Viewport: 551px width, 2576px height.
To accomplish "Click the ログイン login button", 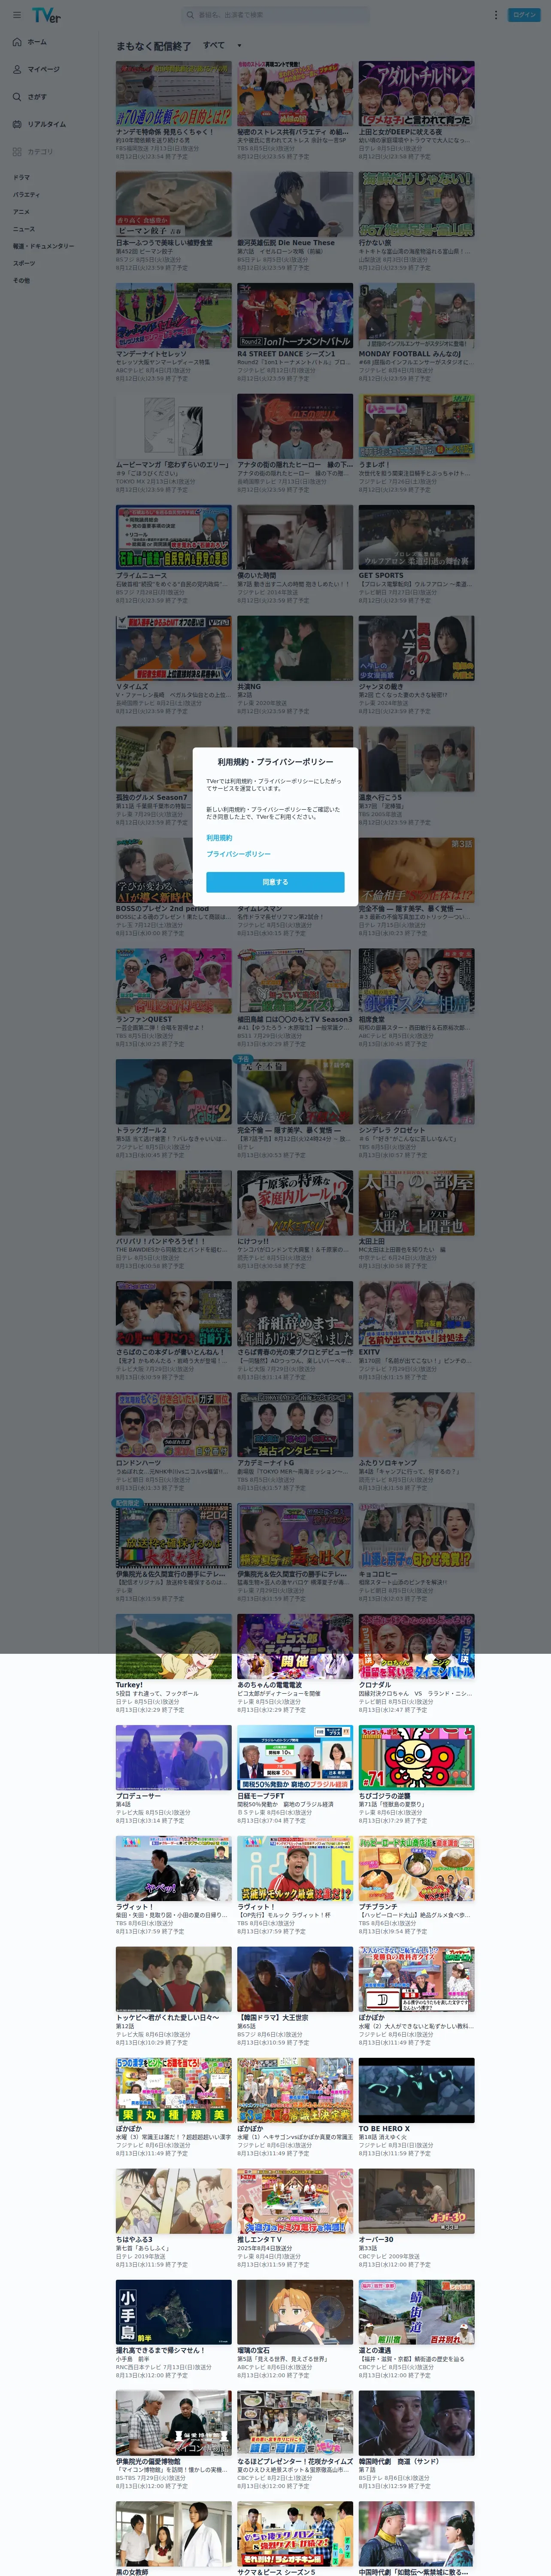I will pyautogui.click(x=524, y=15).
